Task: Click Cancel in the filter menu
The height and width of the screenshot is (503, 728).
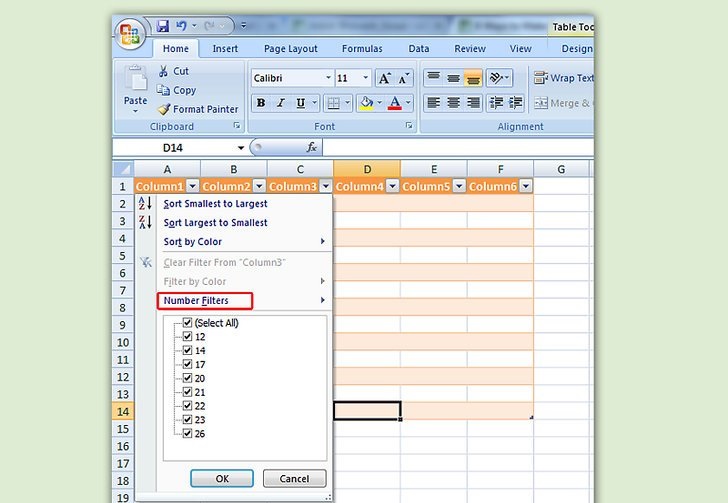Action: 294,478
